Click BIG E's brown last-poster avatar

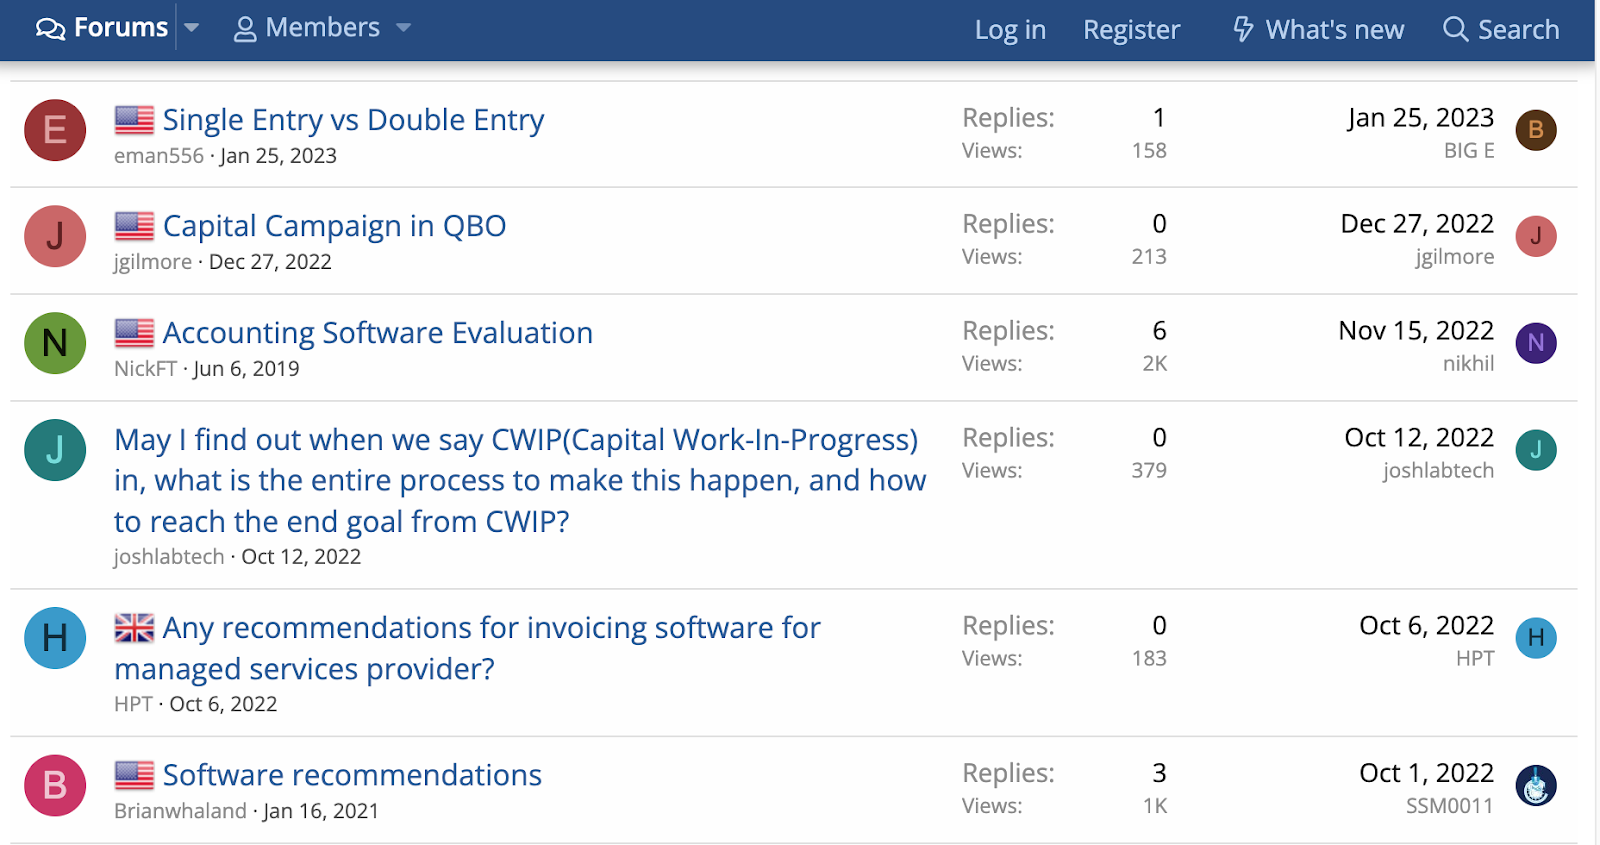point(1536,130)
